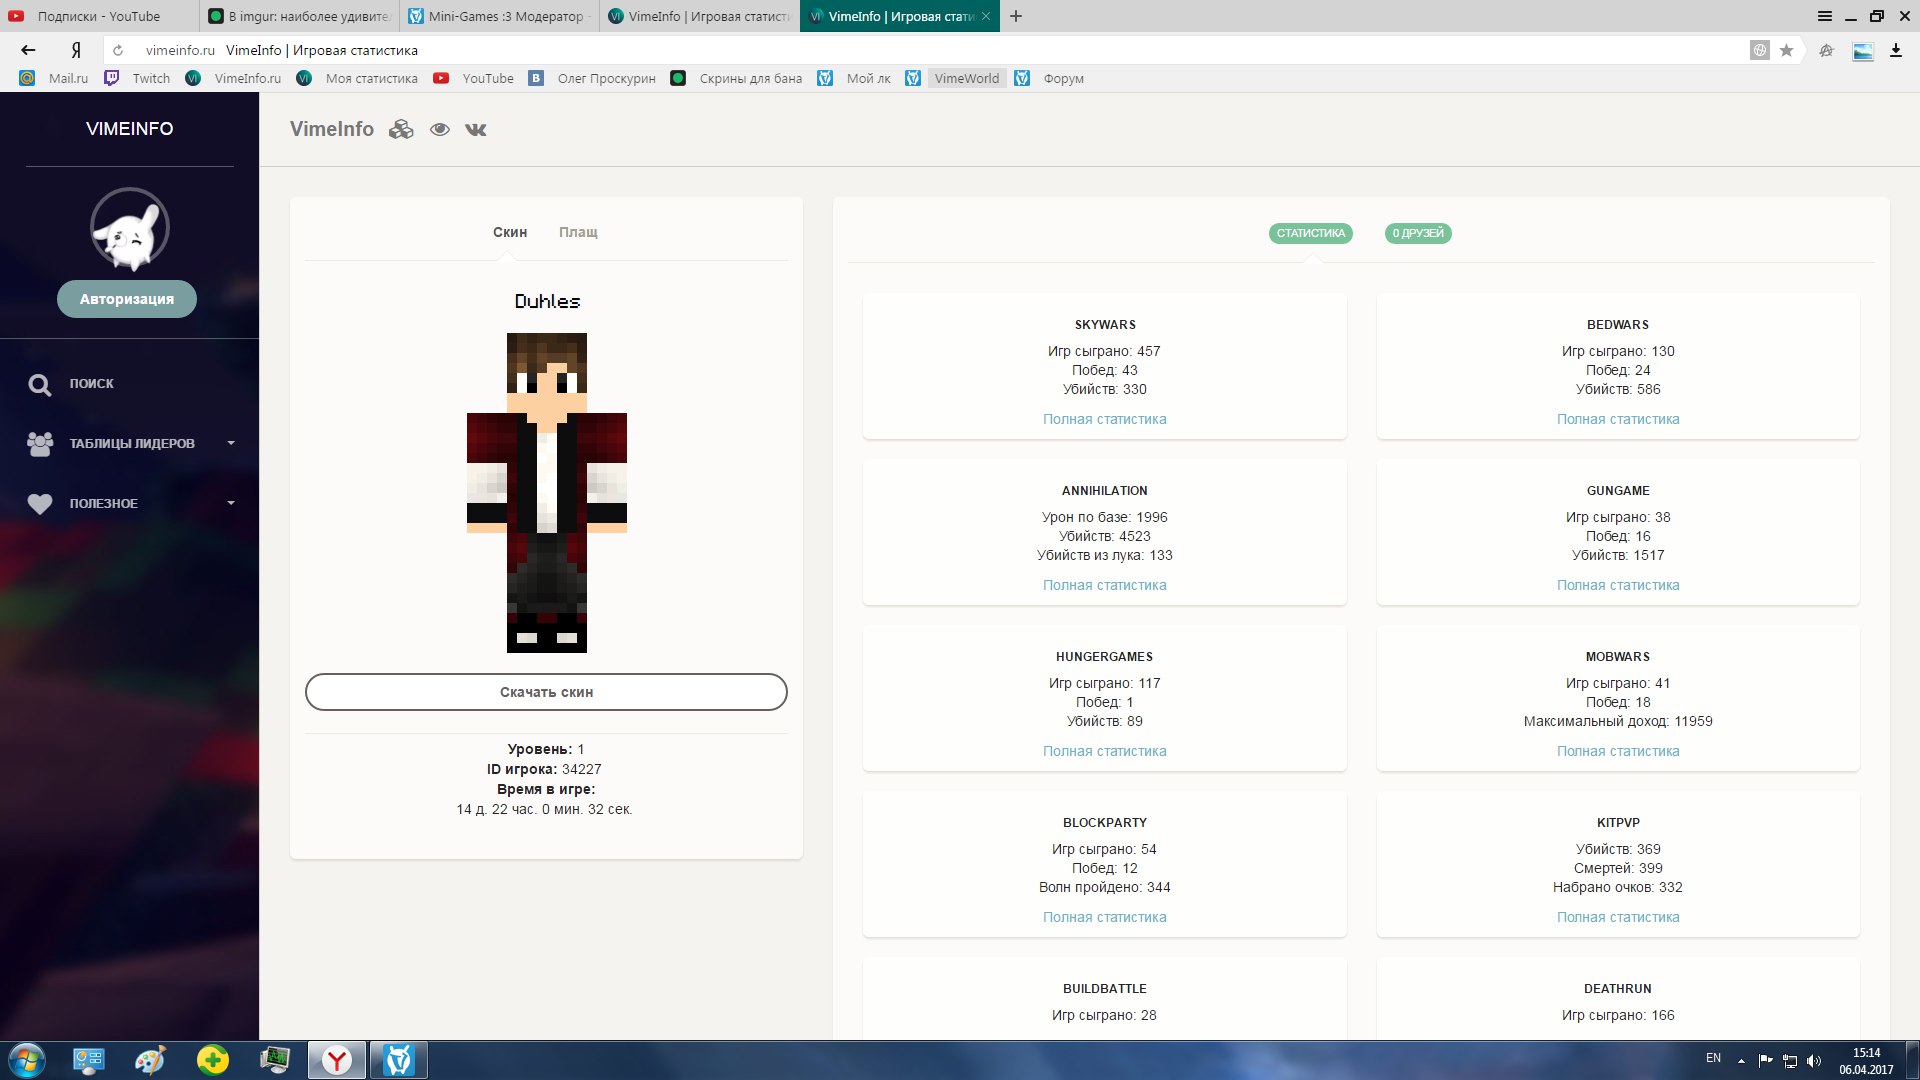Expand the ПОЛЕЗНОЕ dropdown arrow

pos(231,503)
